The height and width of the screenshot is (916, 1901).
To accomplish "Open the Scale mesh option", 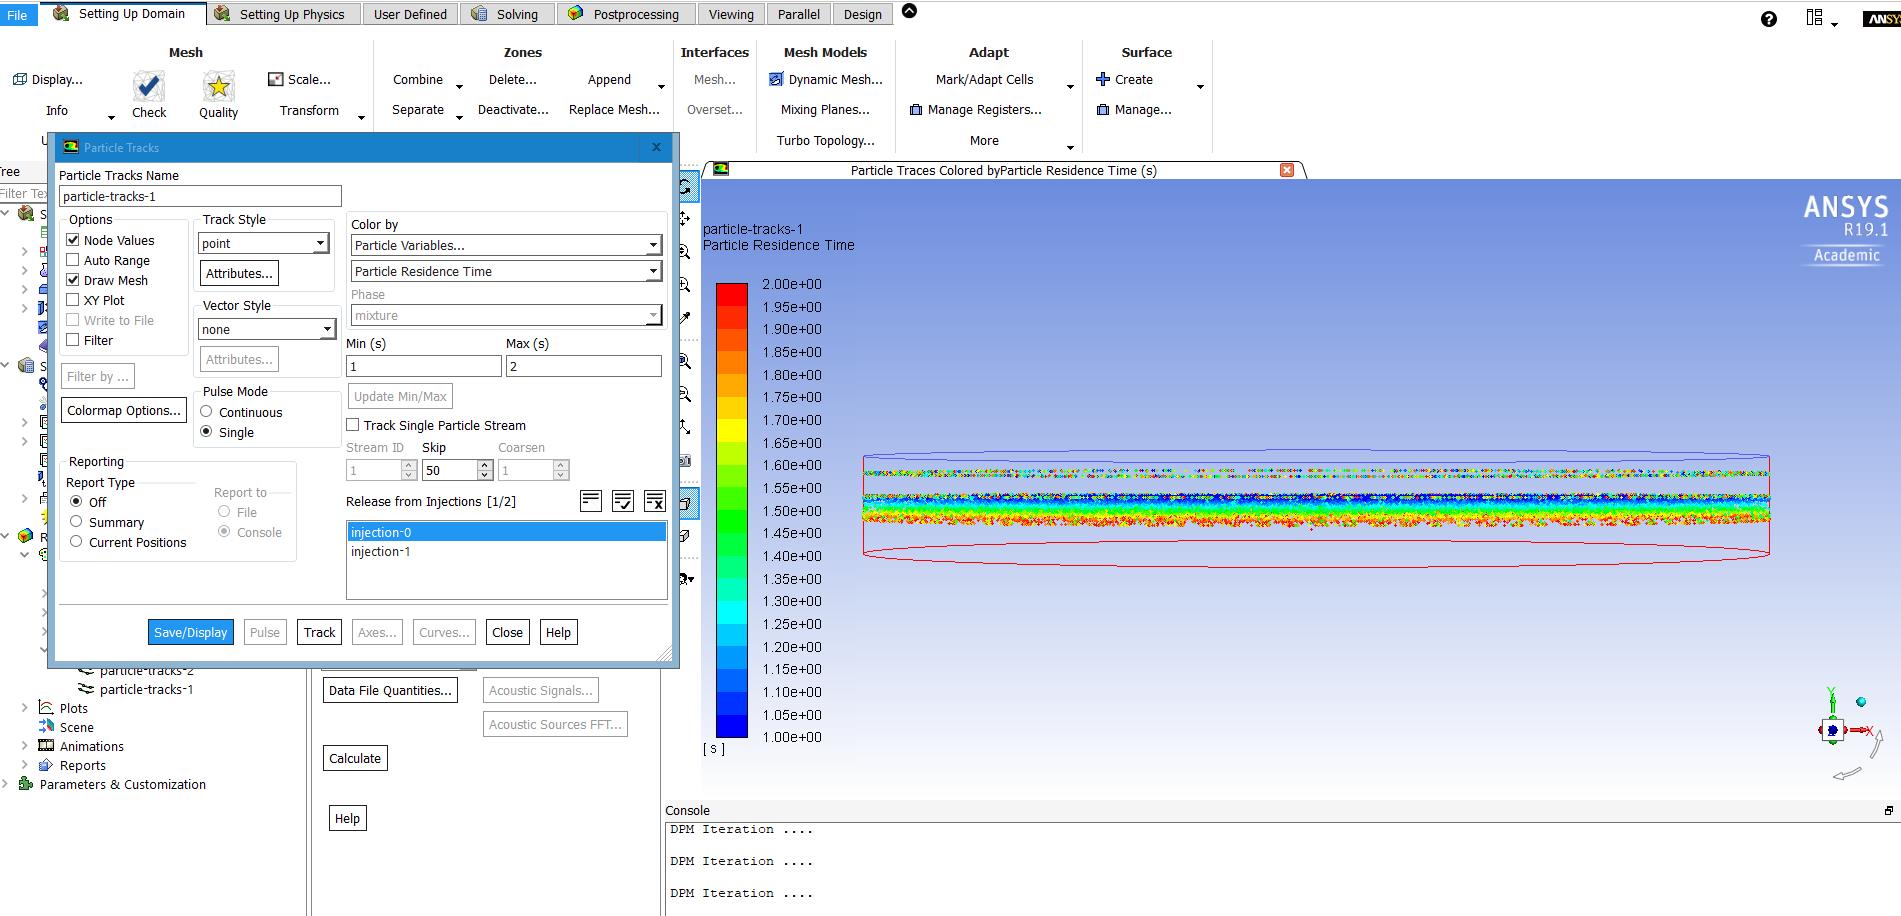I will pos(299,79).
